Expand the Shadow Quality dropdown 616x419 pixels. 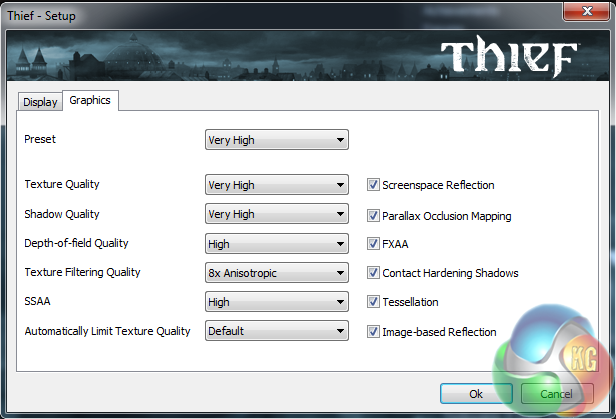point(277,214)
